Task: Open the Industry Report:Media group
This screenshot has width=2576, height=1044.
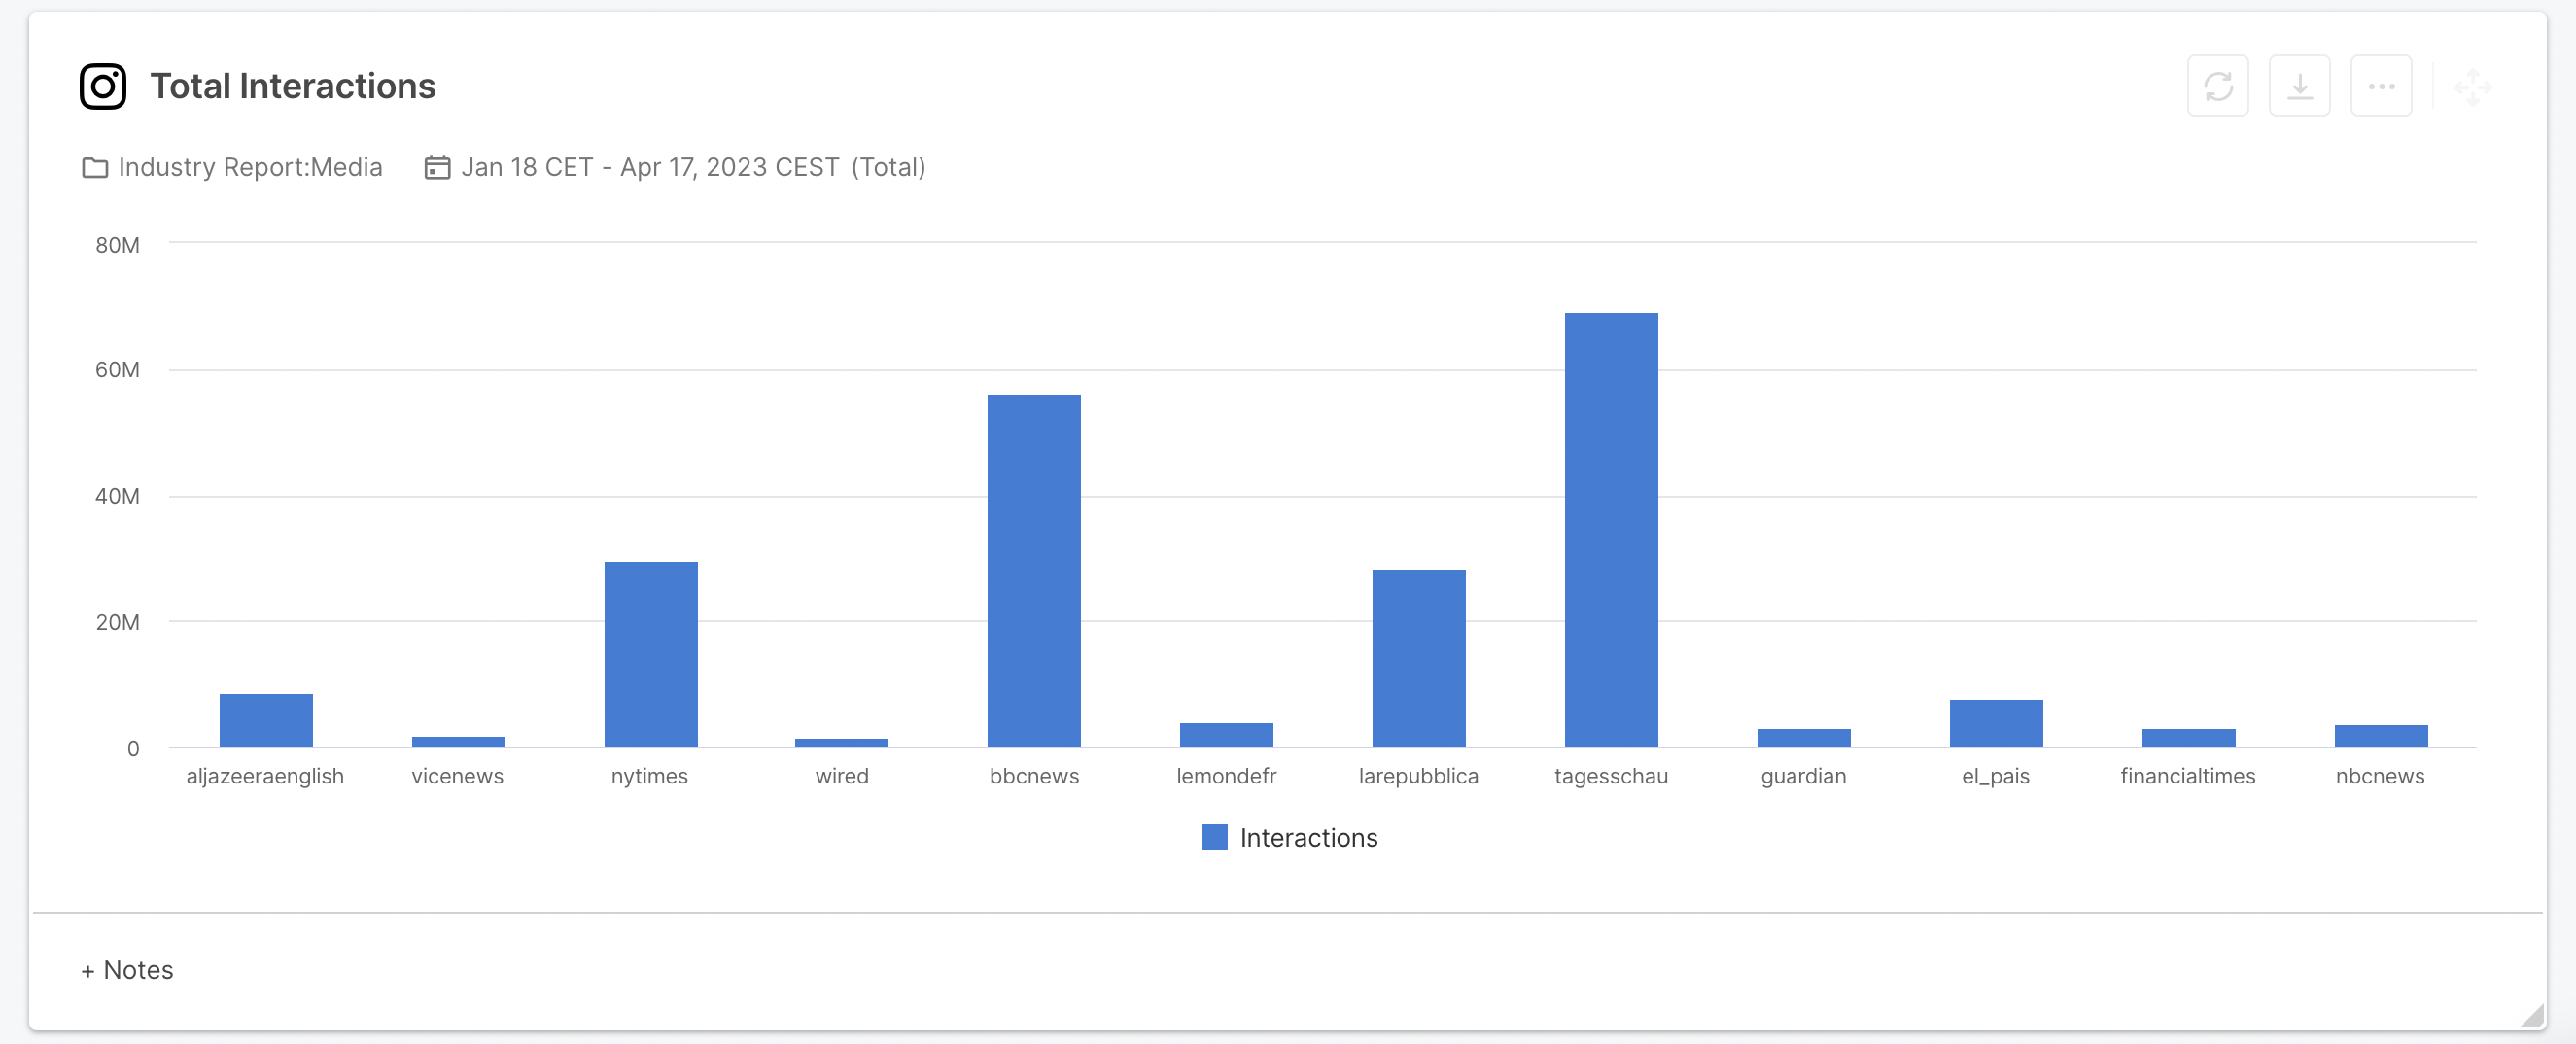Action: (250, 167)
